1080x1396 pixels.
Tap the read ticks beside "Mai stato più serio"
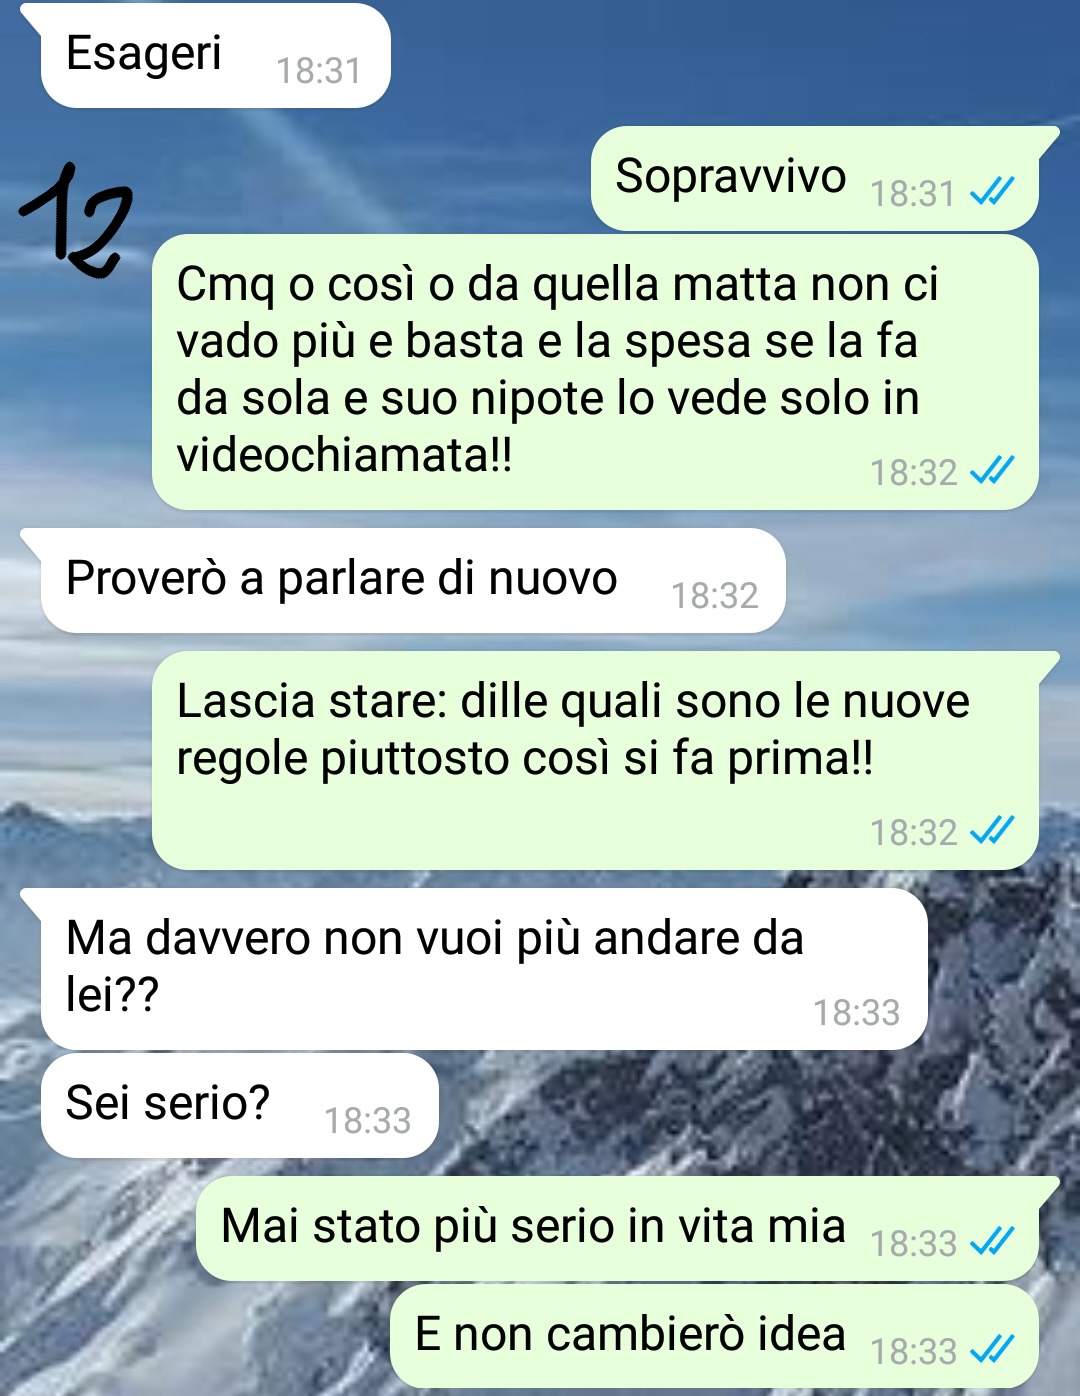click(992, 1241)
